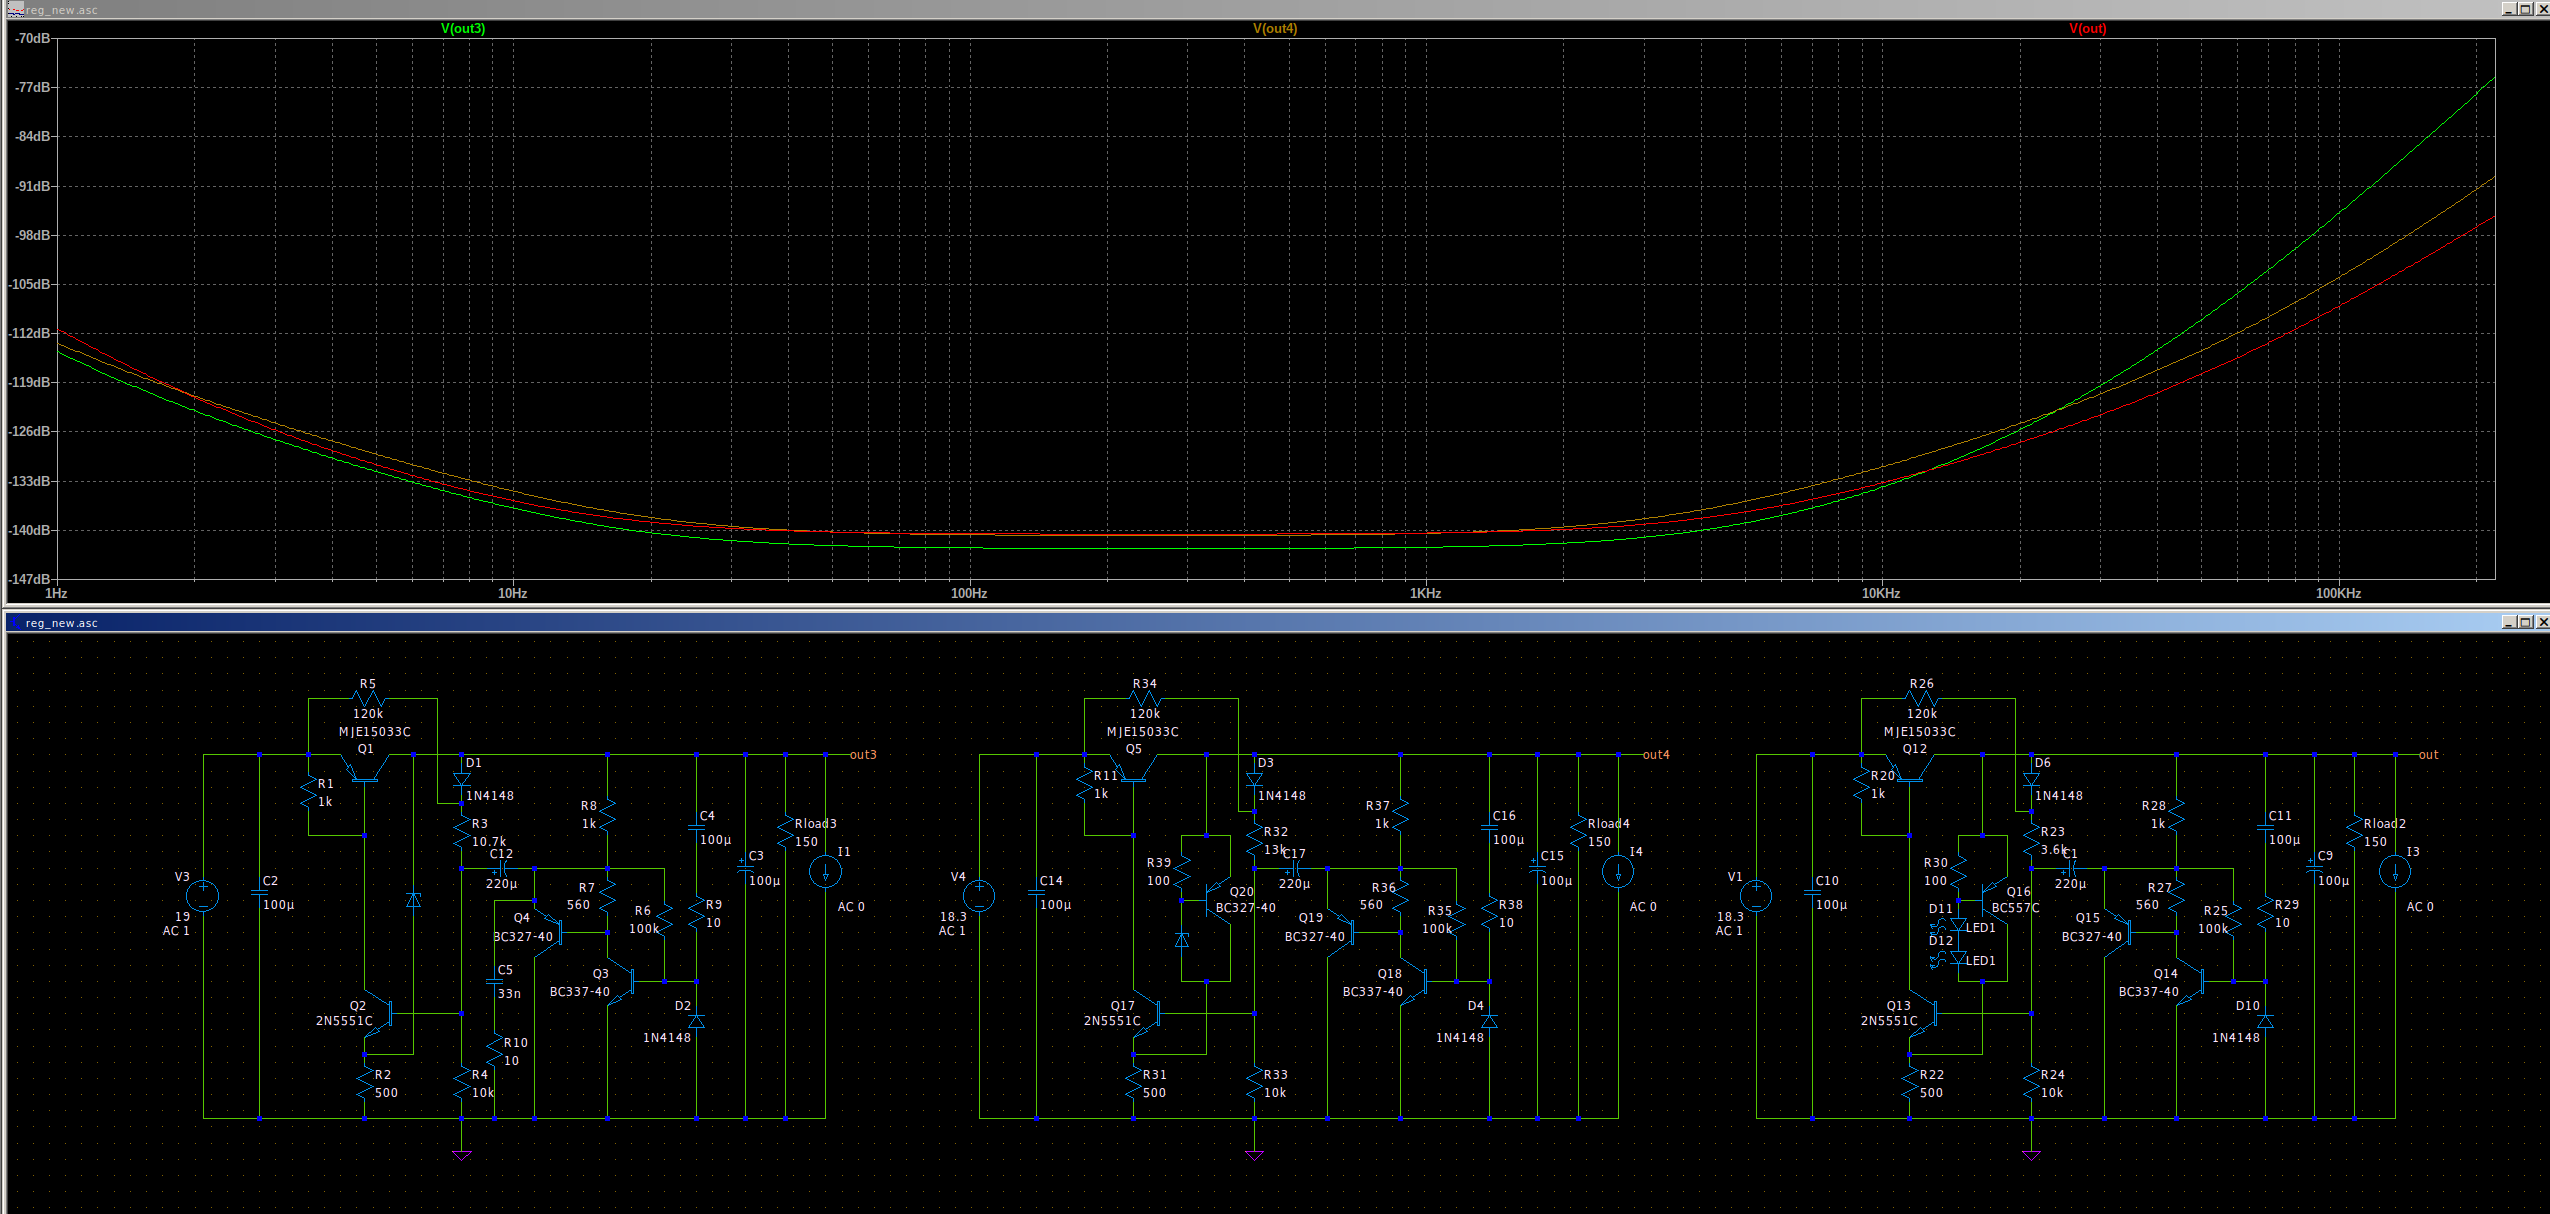Click the 10KHz frequency axis label
The height and width of the screenshot is (1214, 2550).
[1880, 593]
